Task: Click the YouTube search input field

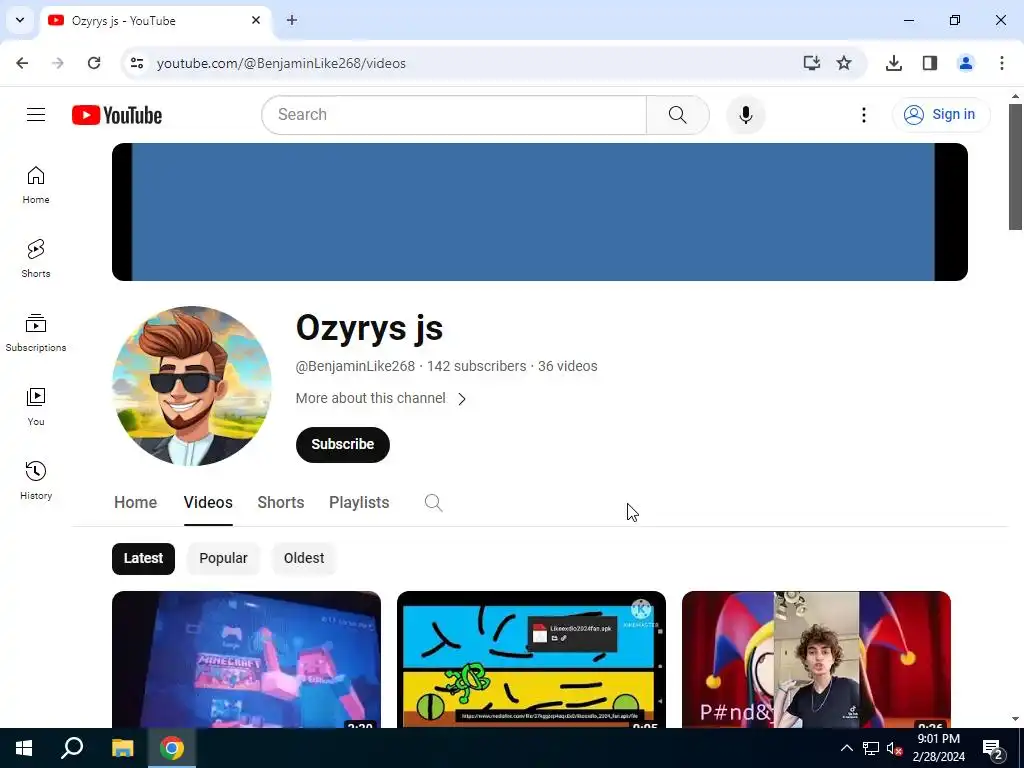Action: pos(455,115)
